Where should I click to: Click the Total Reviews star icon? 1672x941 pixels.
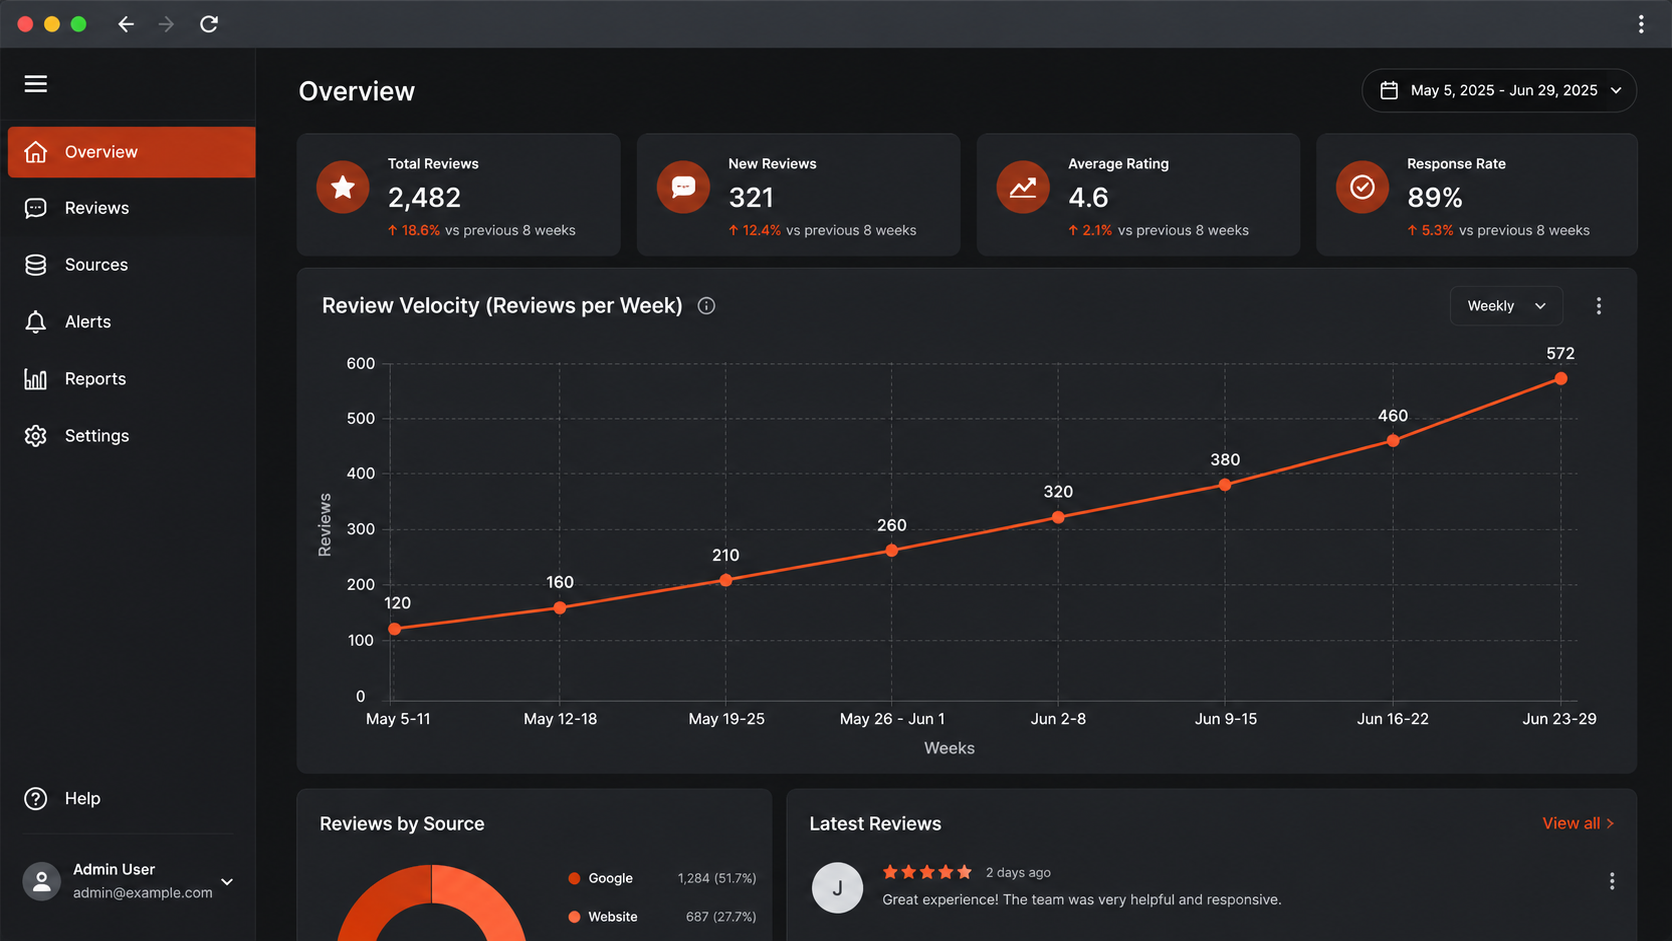(343, 187)
